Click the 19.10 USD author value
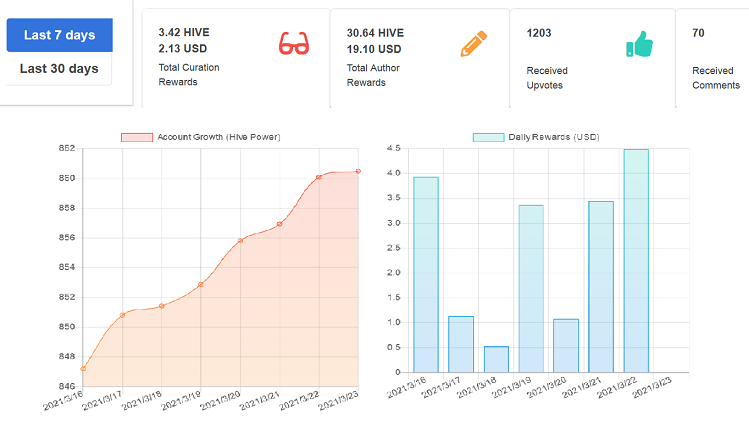The height and width of the screenshot is (424, 749). coord(374,49)
